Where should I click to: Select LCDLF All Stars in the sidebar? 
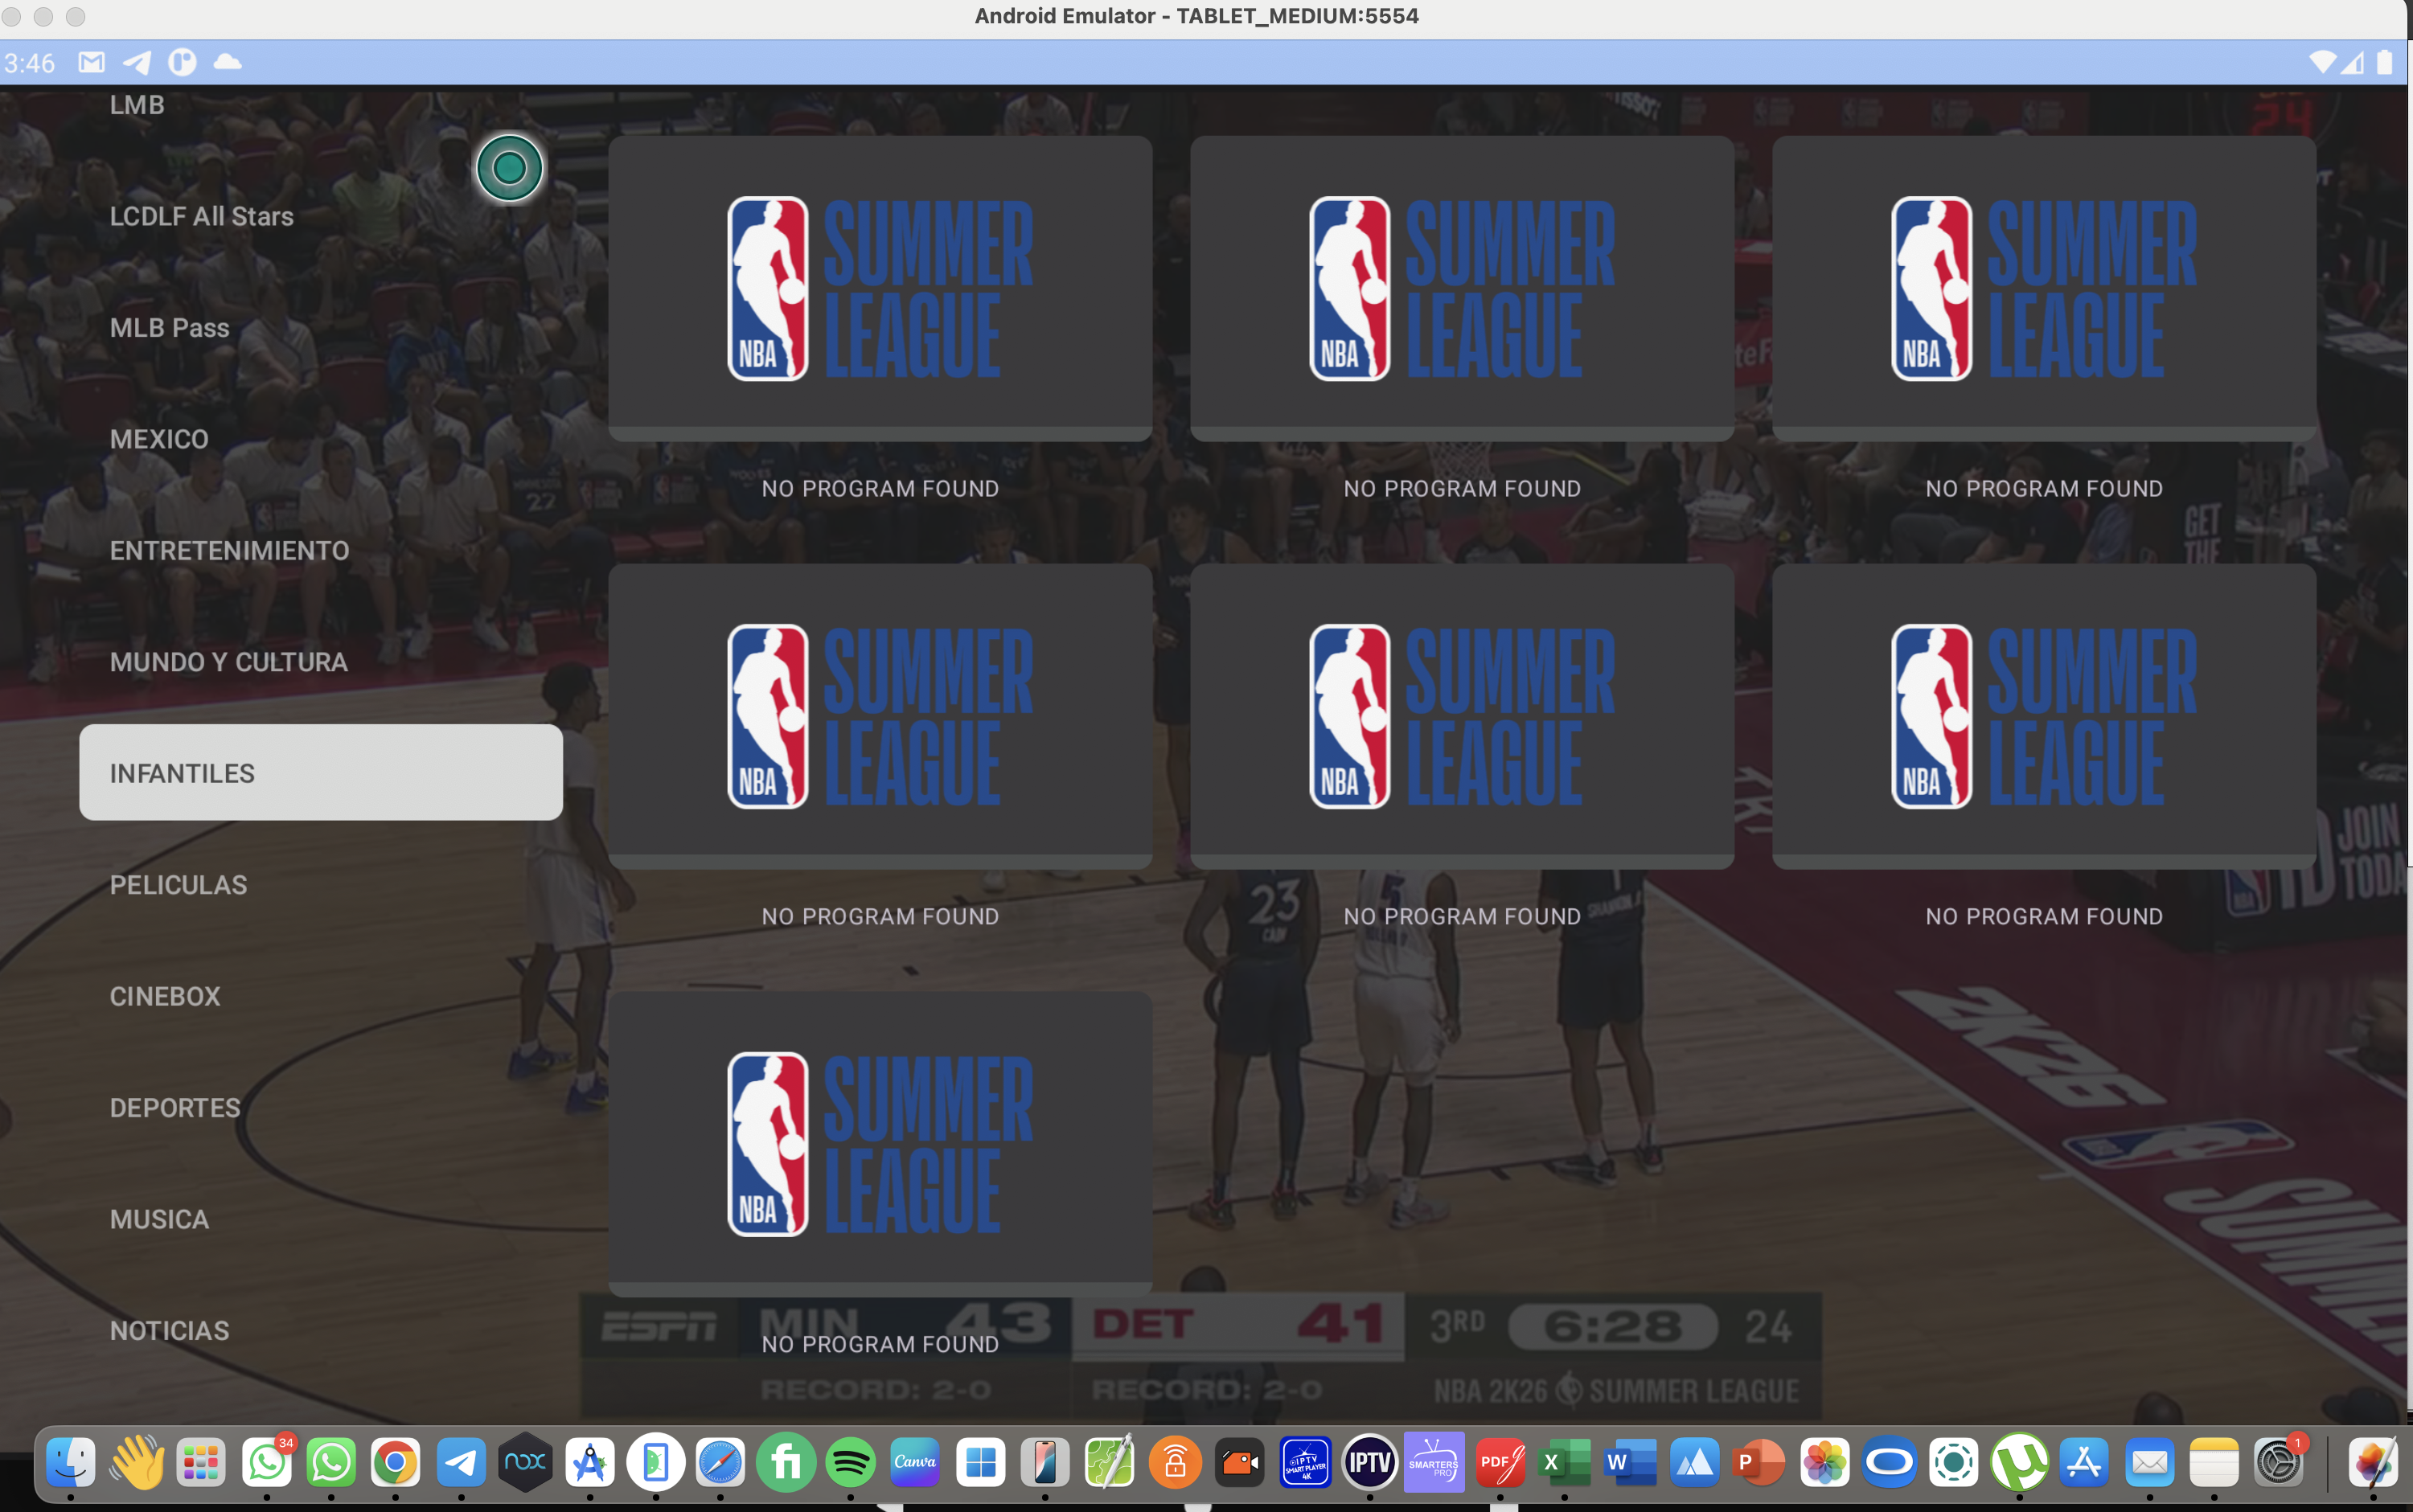202,216
